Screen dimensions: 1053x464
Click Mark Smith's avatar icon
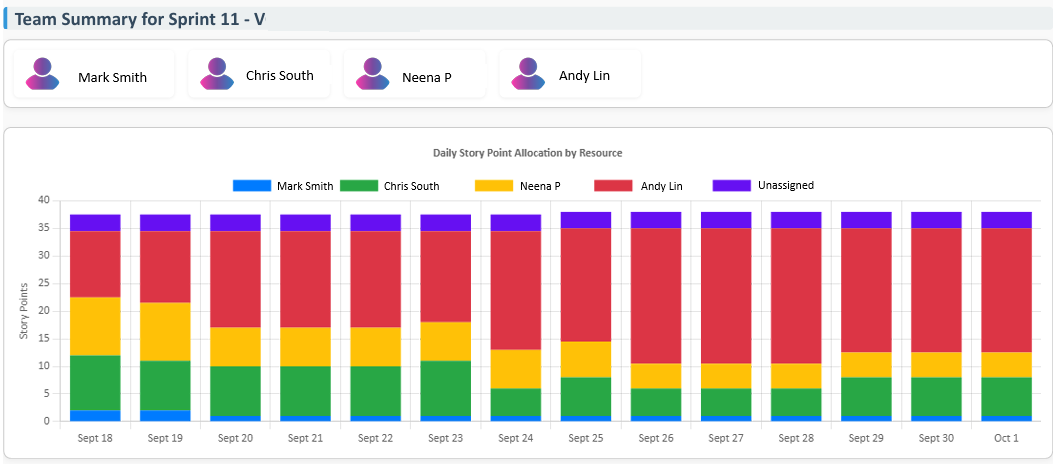point(43,74)
